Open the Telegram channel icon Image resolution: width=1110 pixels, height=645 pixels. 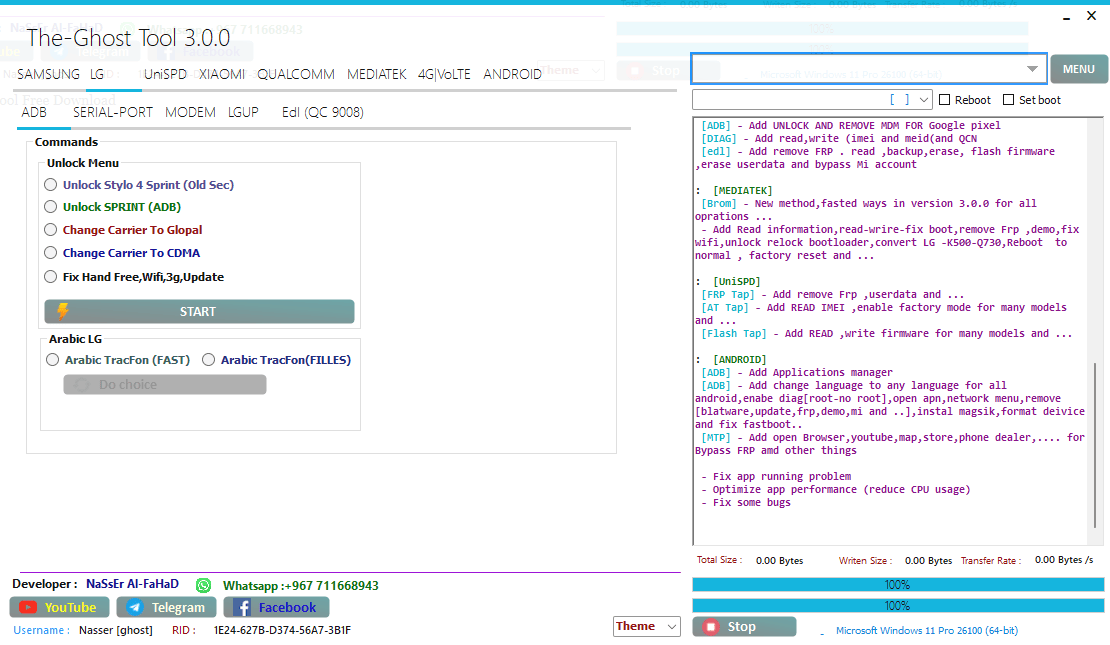point(135,607)
